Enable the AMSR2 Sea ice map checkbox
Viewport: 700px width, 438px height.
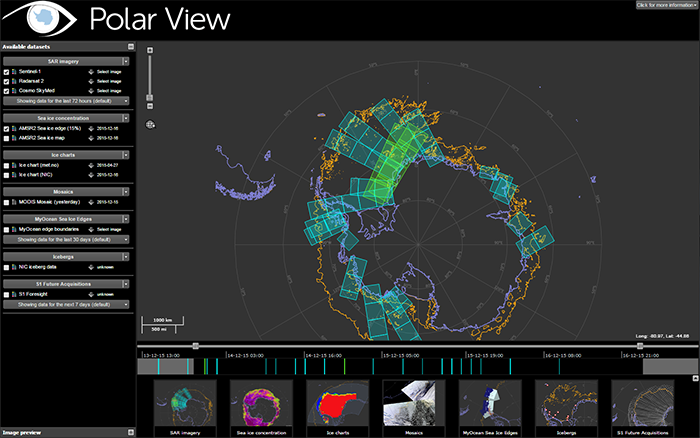(x=7, y=138)
